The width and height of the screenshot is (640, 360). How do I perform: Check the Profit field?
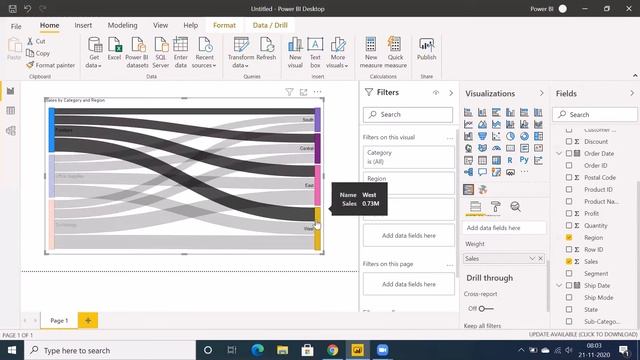point(569,213)
